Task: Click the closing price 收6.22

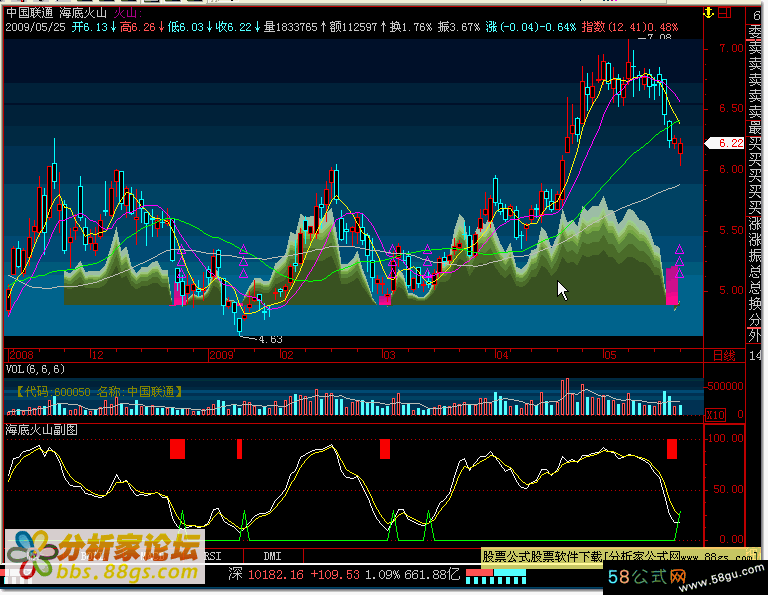Action: [234, 27]
